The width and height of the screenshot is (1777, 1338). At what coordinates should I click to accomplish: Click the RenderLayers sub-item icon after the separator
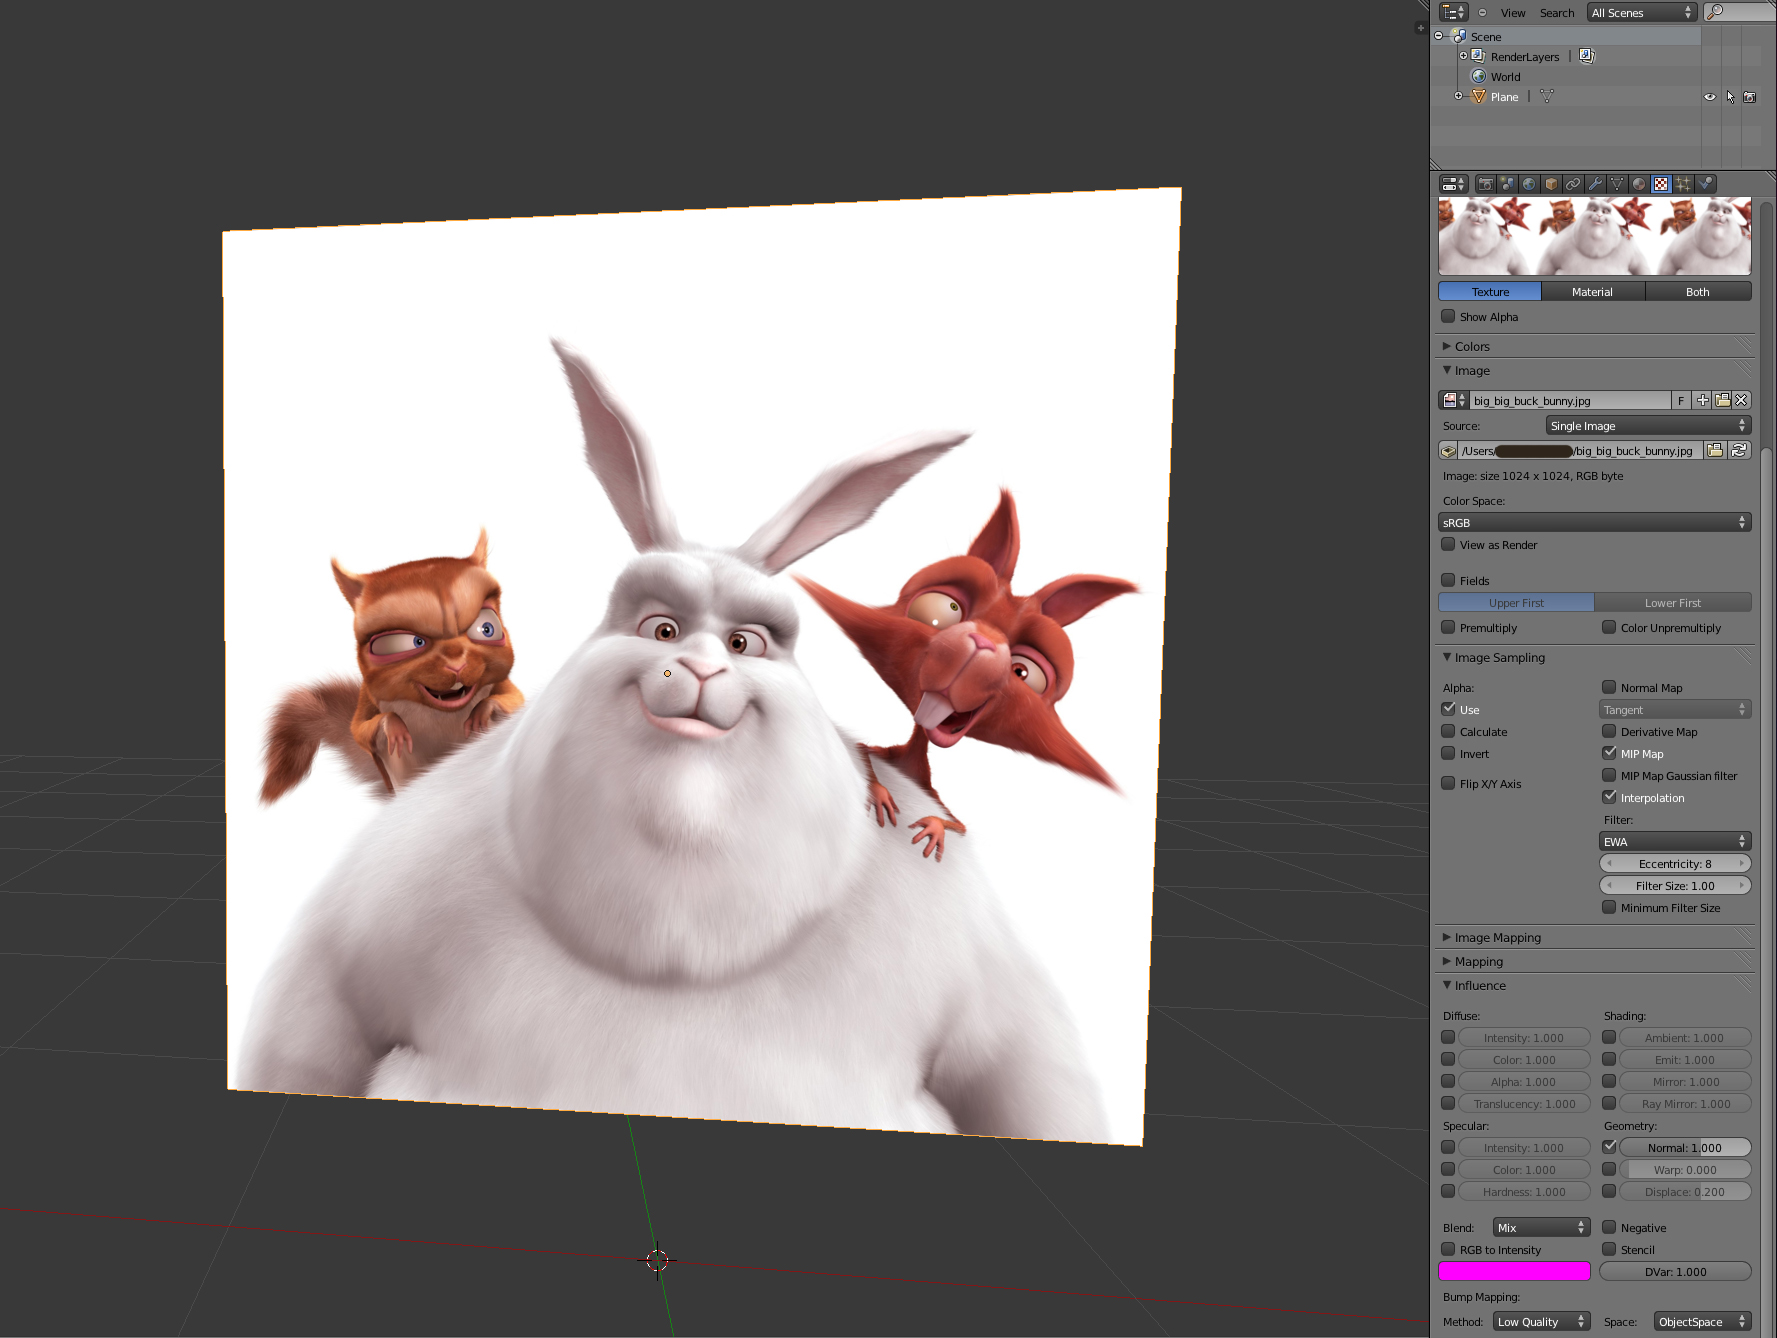[x=1587, y=57]
